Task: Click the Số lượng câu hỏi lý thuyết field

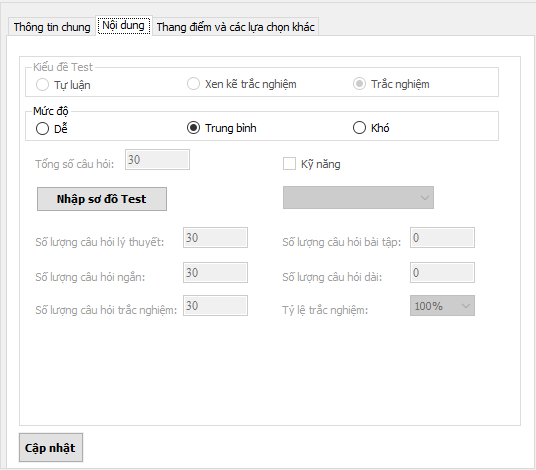Action: point(215,238)
